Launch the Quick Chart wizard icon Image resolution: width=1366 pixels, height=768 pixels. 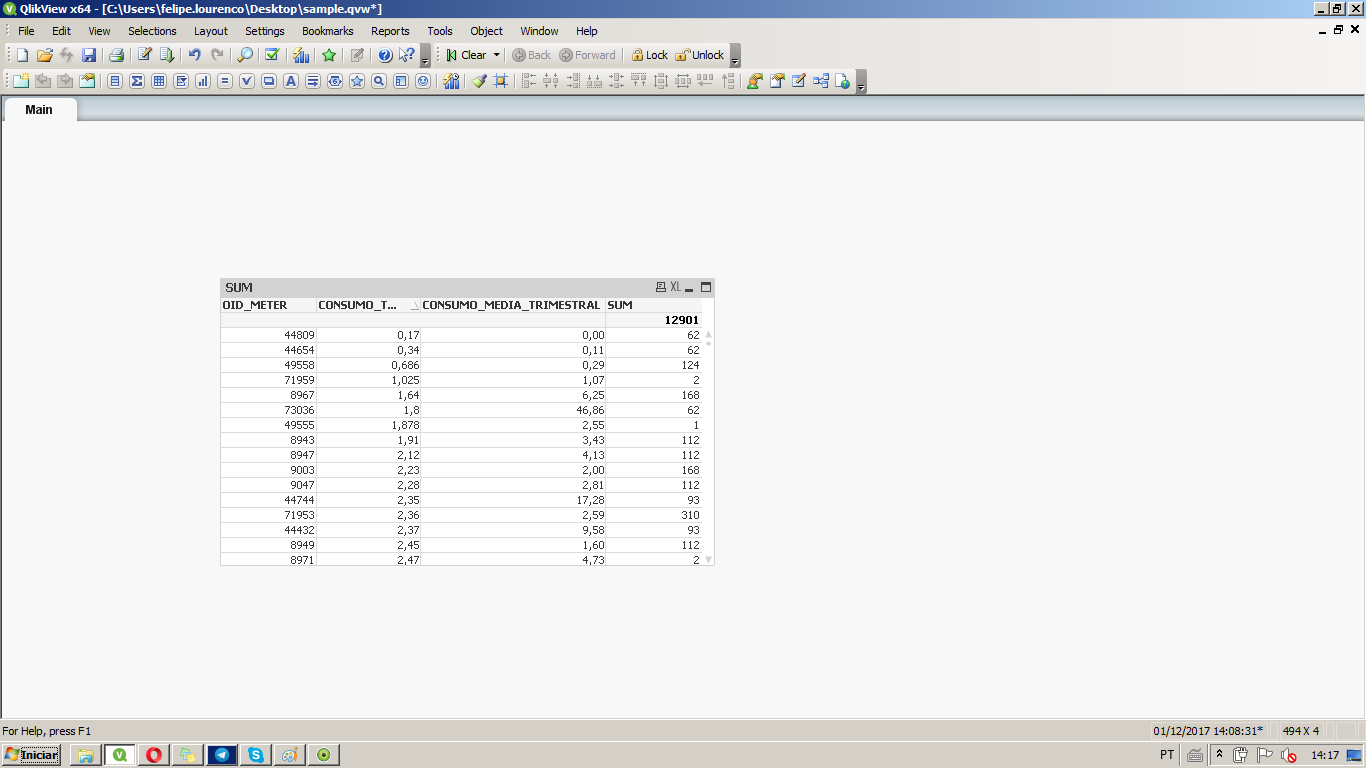[301, 55]
